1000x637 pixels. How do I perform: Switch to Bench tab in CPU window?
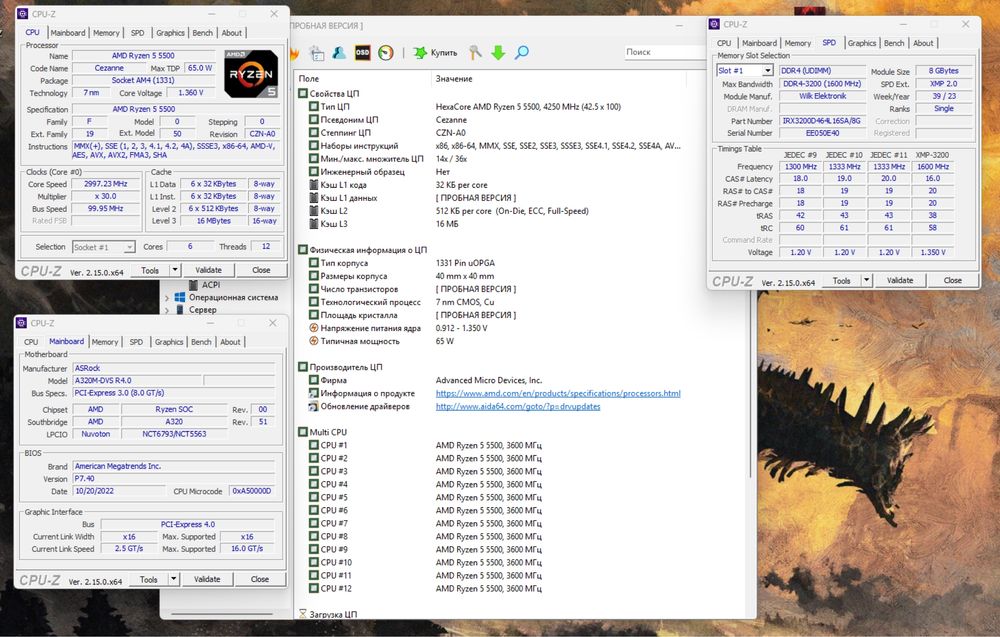202,33
